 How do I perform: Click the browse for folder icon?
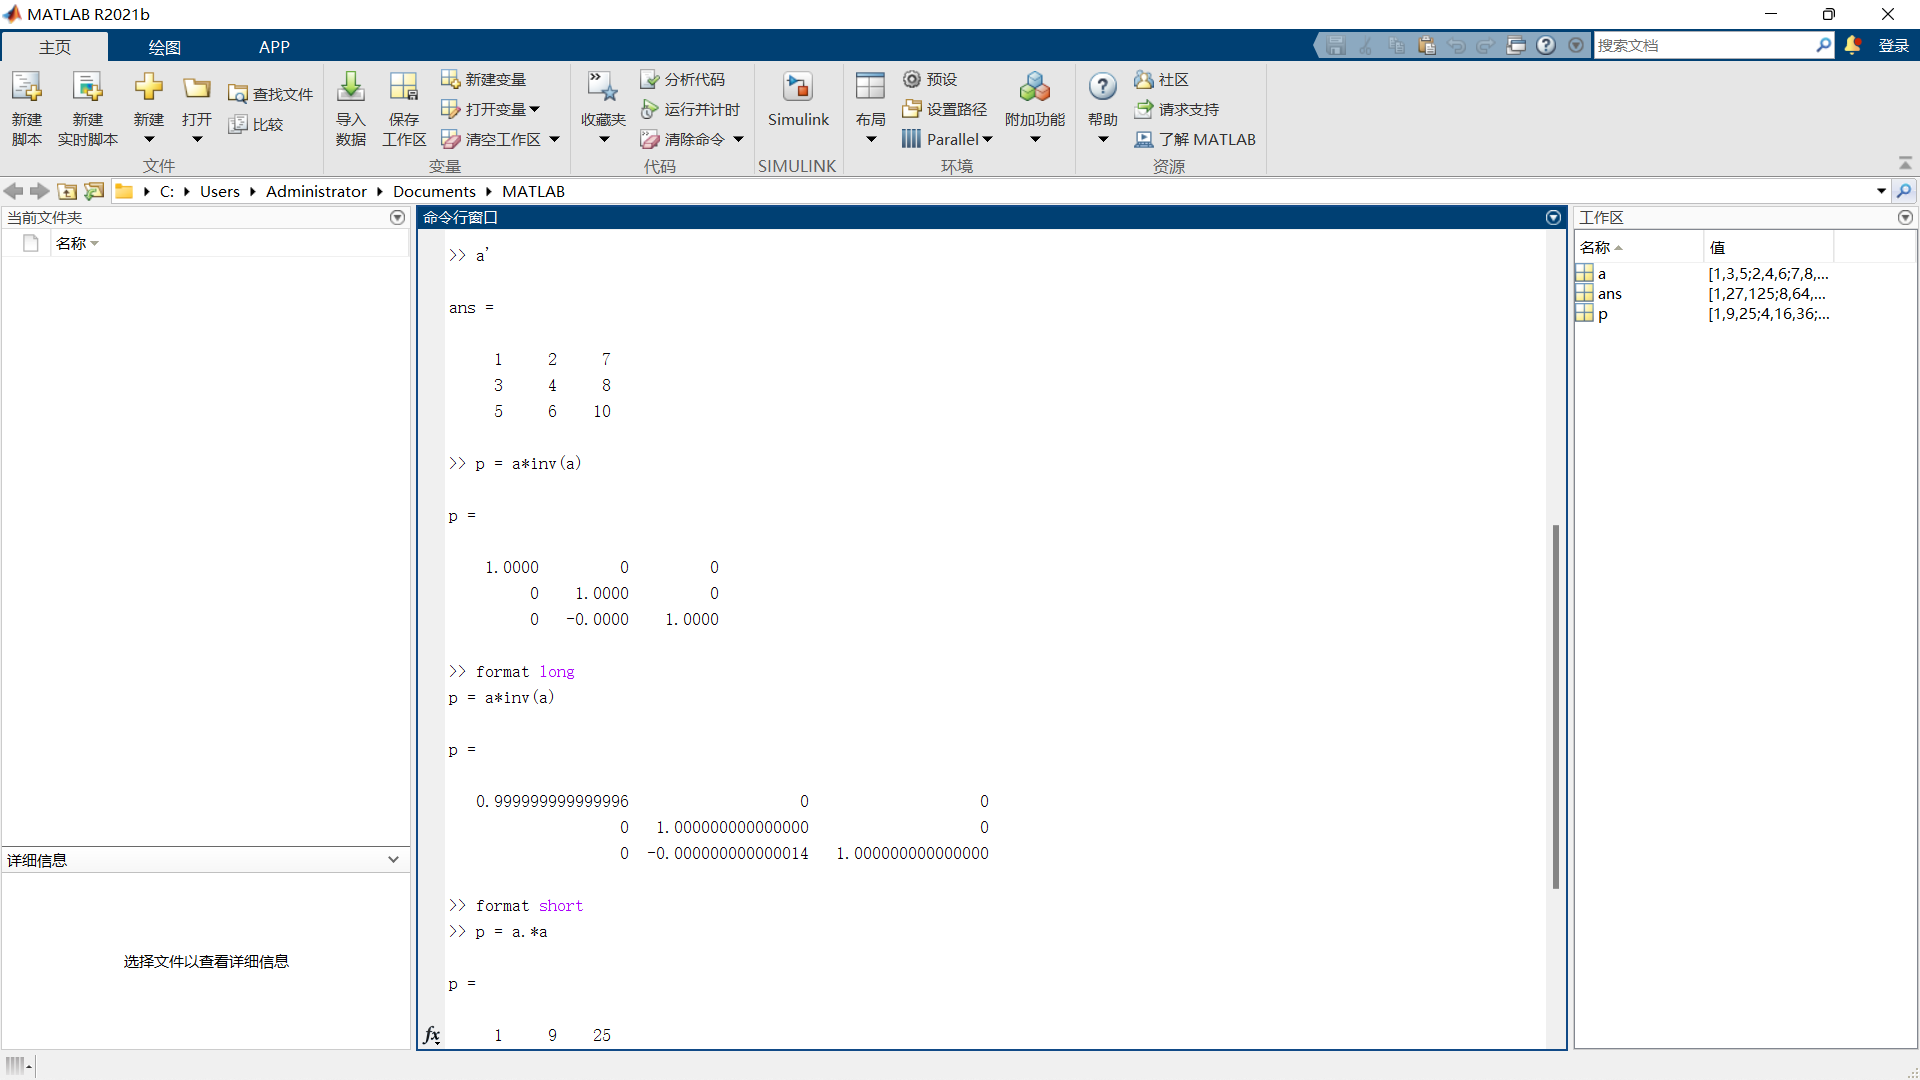point(94,191)
